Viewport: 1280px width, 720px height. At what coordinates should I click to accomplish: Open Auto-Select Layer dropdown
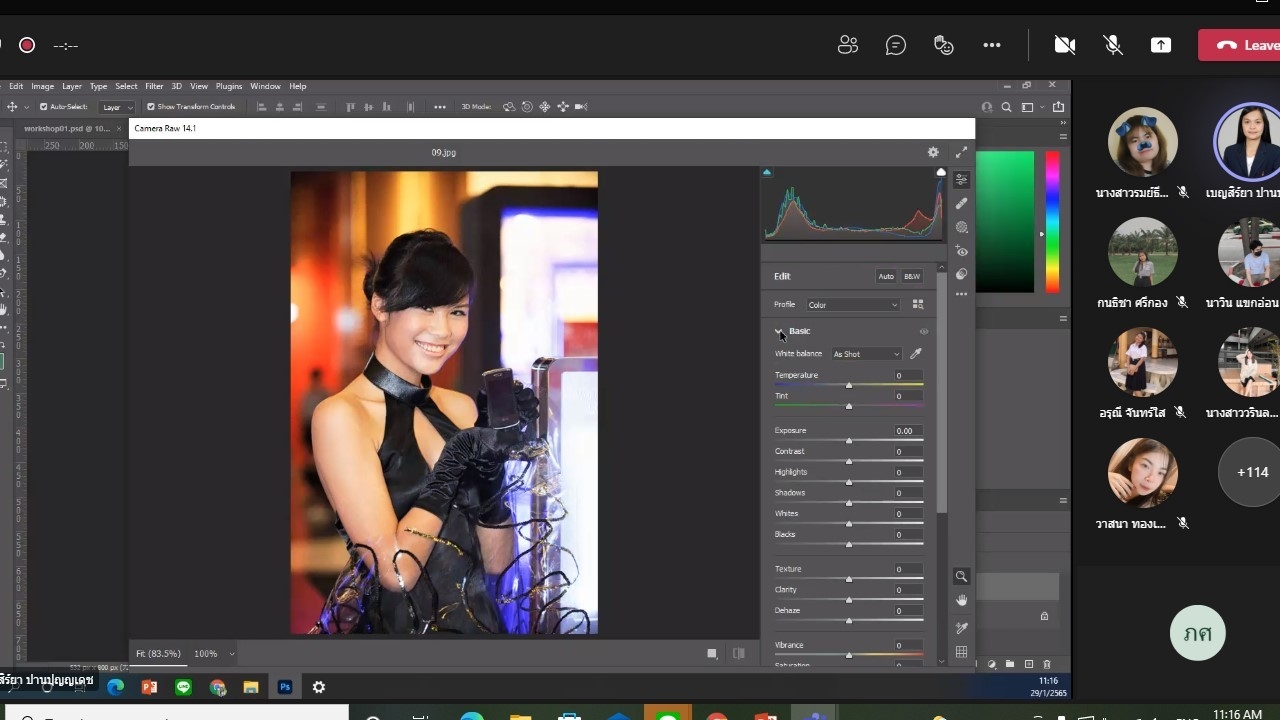pyautogui.click(x=116, y=107)
